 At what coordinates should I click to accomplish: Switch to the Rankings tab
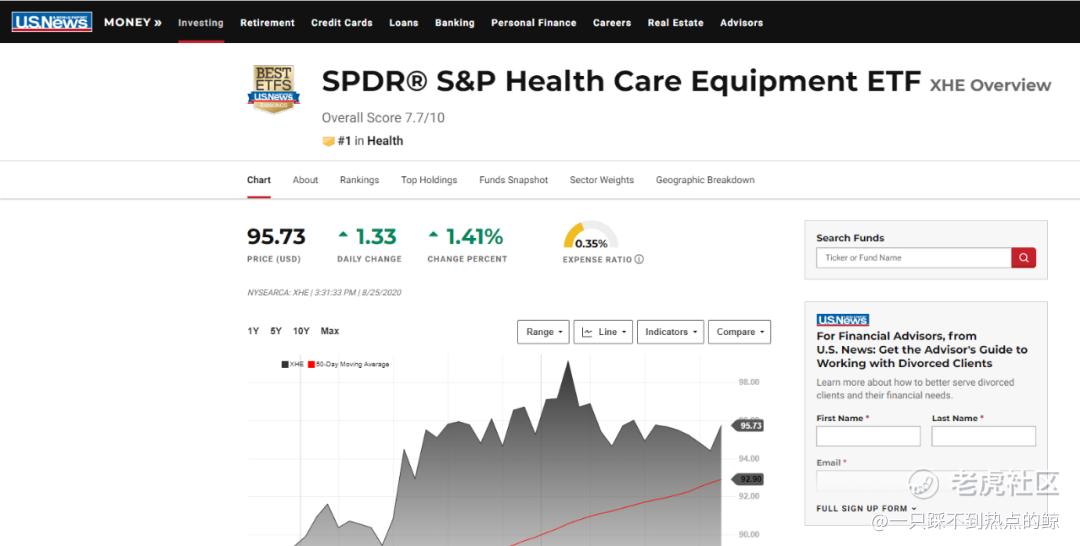pyautogui.click(x=360, y=180)
